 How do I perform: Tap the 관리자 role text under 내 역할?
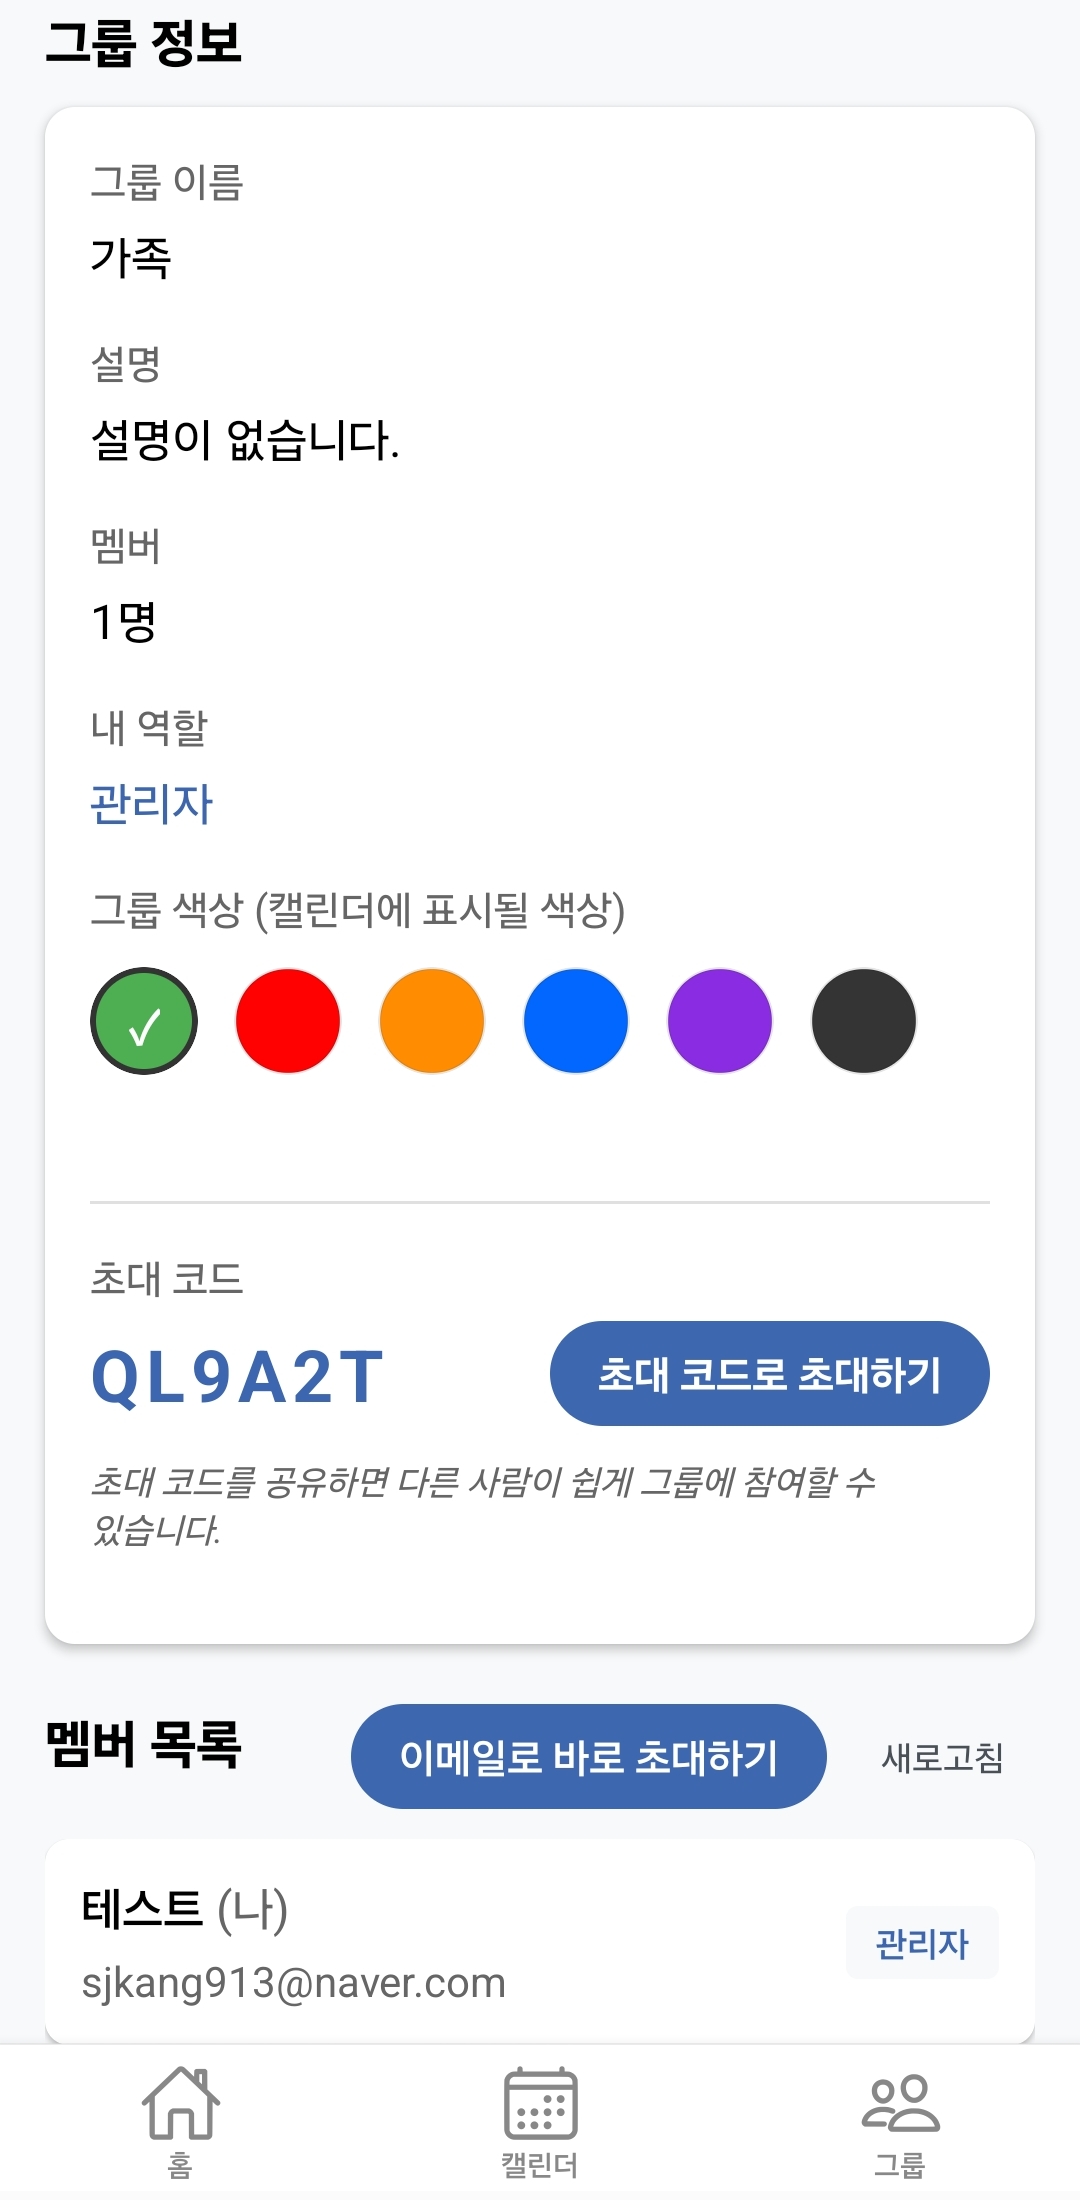tap(152, 804)
